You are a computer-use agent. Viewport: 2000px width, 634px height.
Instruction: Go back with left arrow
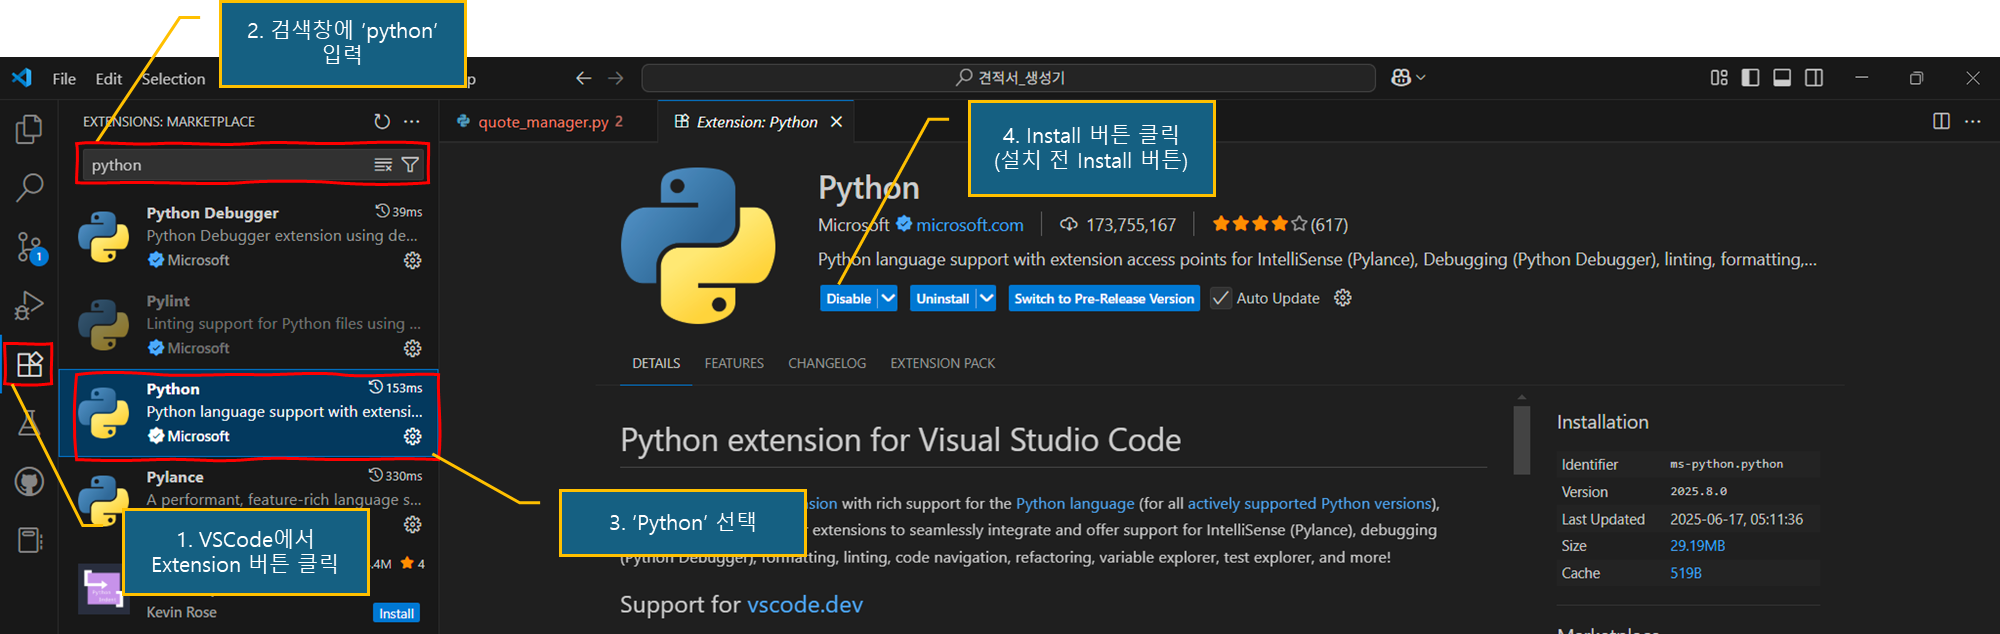(584, 78)
